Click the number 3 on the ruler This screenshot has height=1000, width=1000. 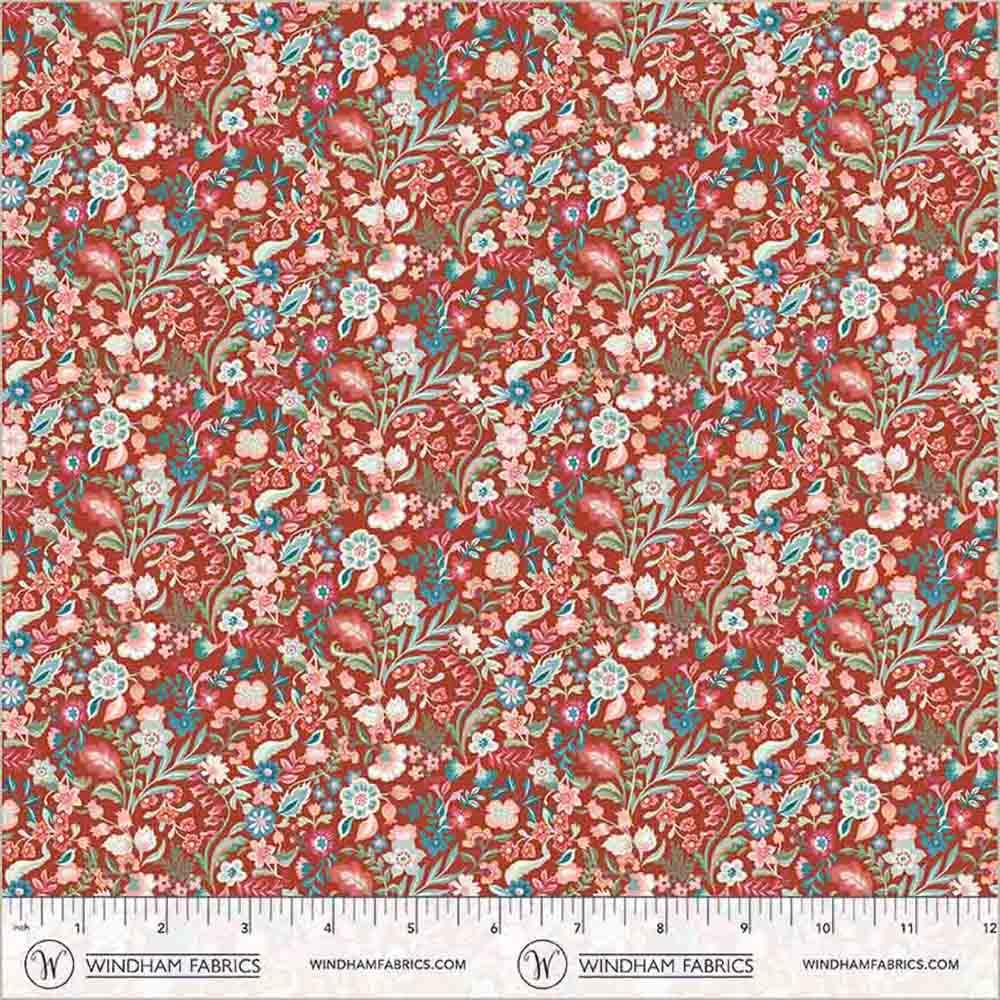(244, 928)
